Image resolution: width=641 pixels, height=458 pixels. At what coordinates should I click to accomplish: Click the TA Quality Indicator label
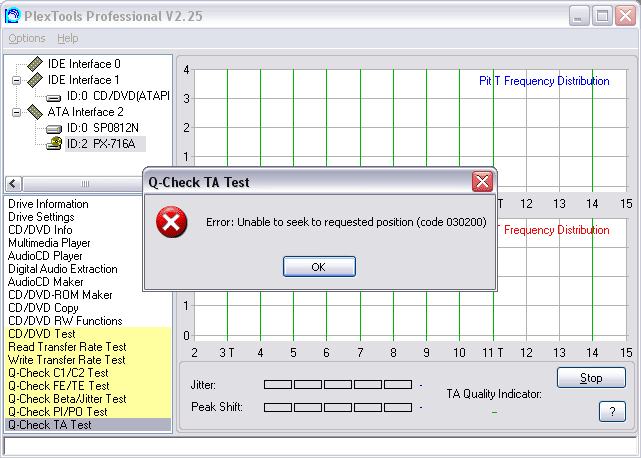tap(494, 394)
